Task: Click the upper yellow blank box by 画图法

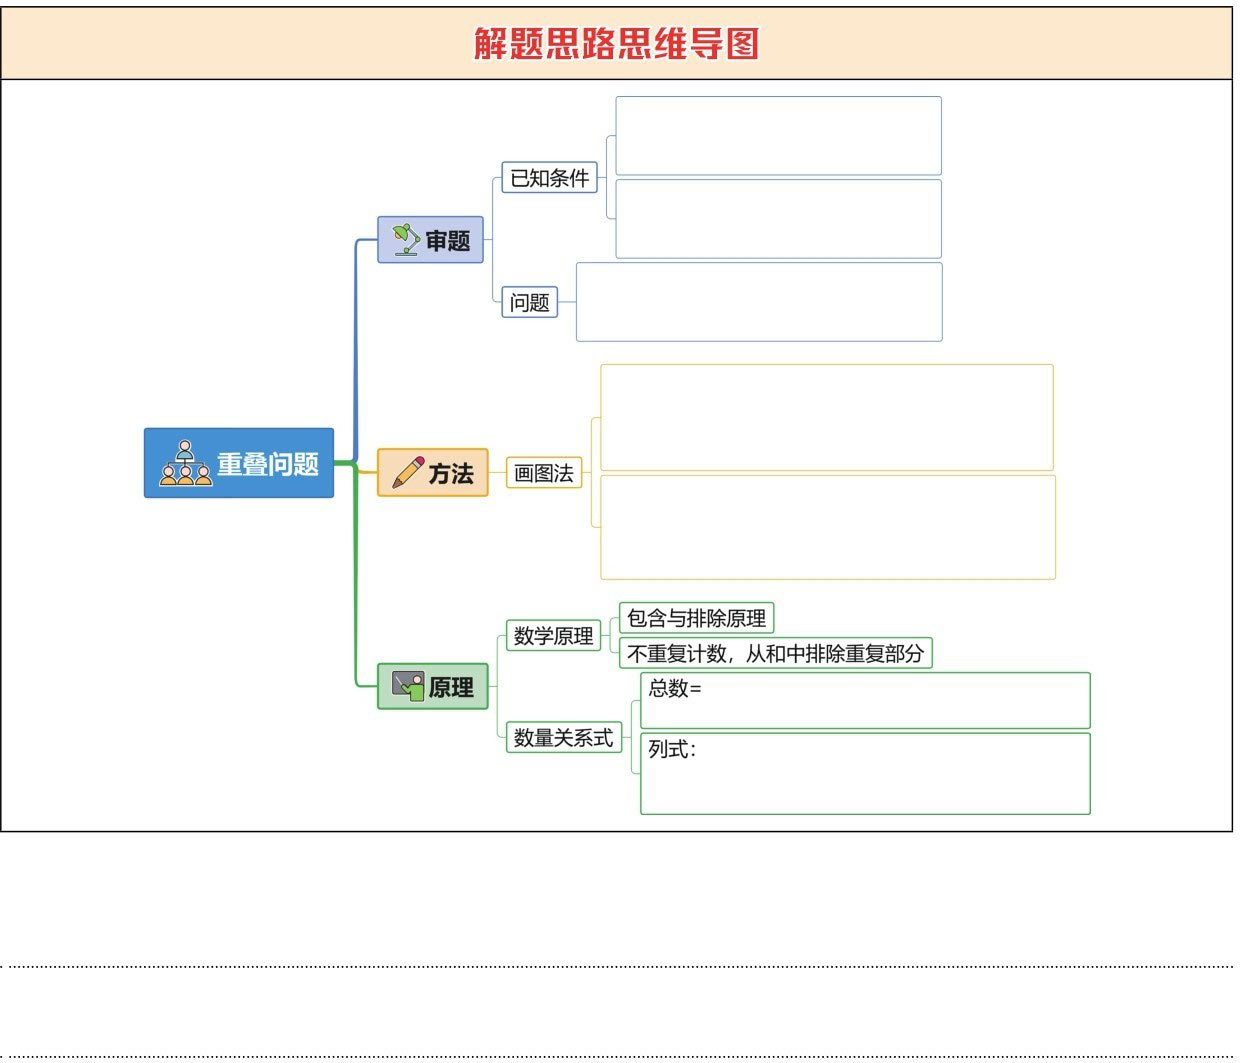Action: [826, 417]
